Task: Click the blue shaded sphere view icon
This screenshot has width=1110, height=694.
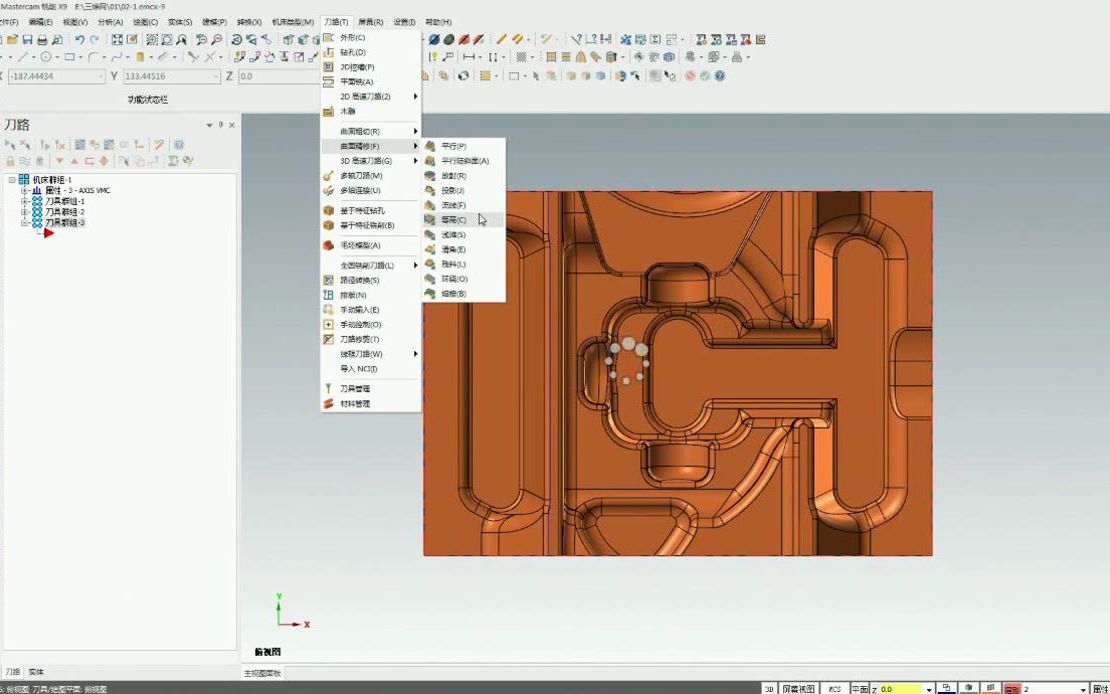Action: (434, 40)
